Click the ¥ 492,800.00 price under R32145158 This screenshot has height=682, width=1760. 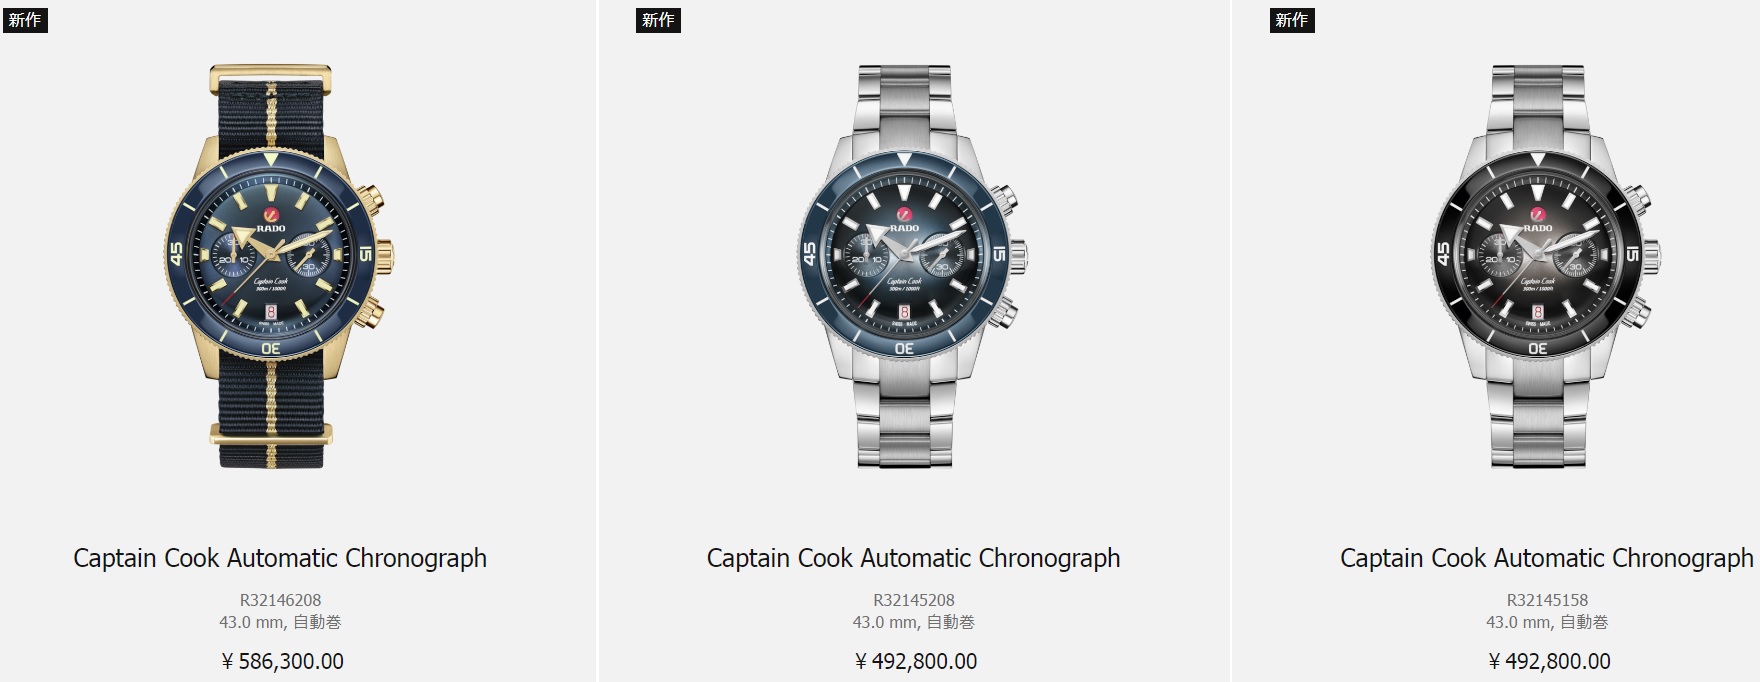(1549, 661)
